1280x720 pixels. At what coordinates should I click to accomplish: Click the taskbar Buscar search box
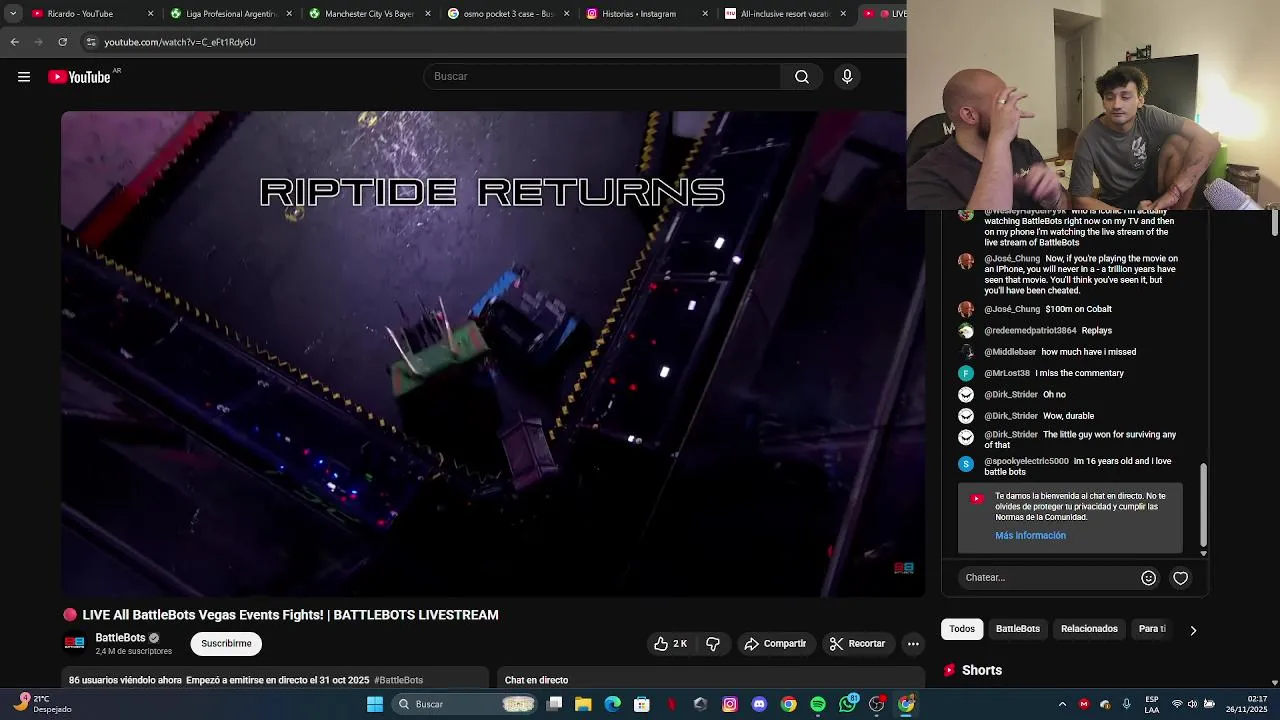(466, 704)
